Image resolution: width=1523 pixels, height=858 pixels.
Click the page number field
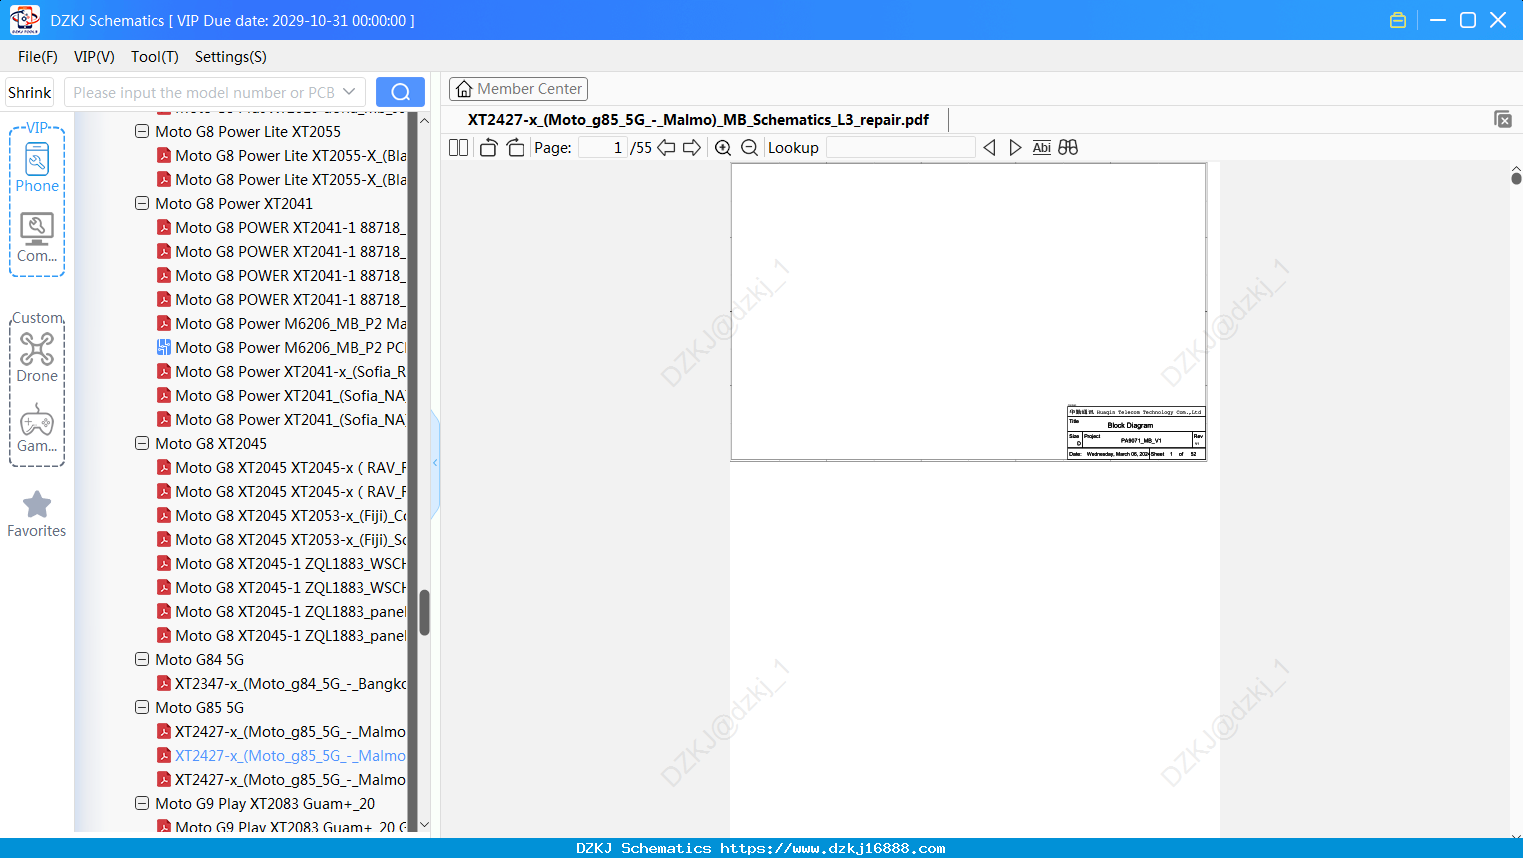pyautogui.click(x=603, y=148)
